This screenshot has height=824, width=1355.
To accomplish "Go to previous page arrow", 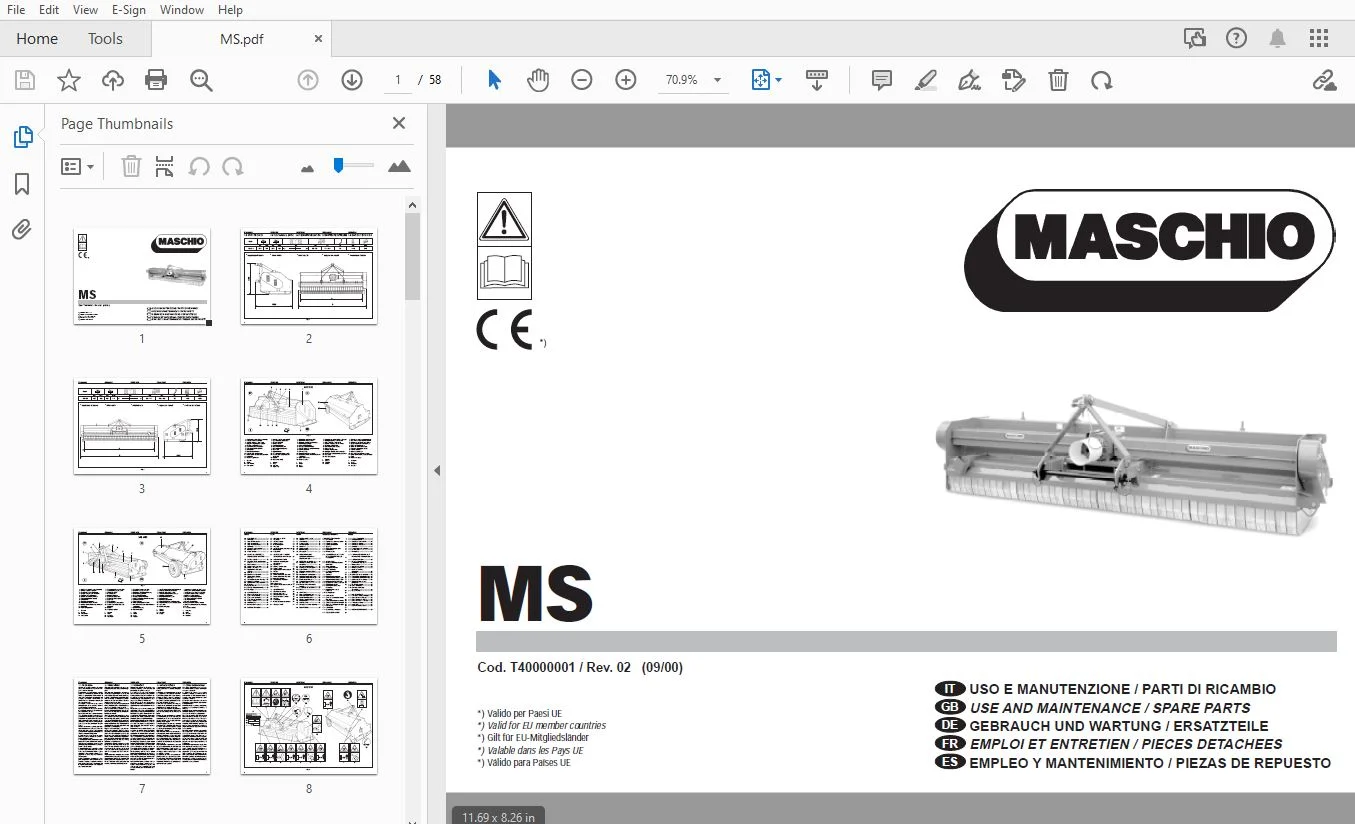I will pyautogui.click(x=308, y=80).
